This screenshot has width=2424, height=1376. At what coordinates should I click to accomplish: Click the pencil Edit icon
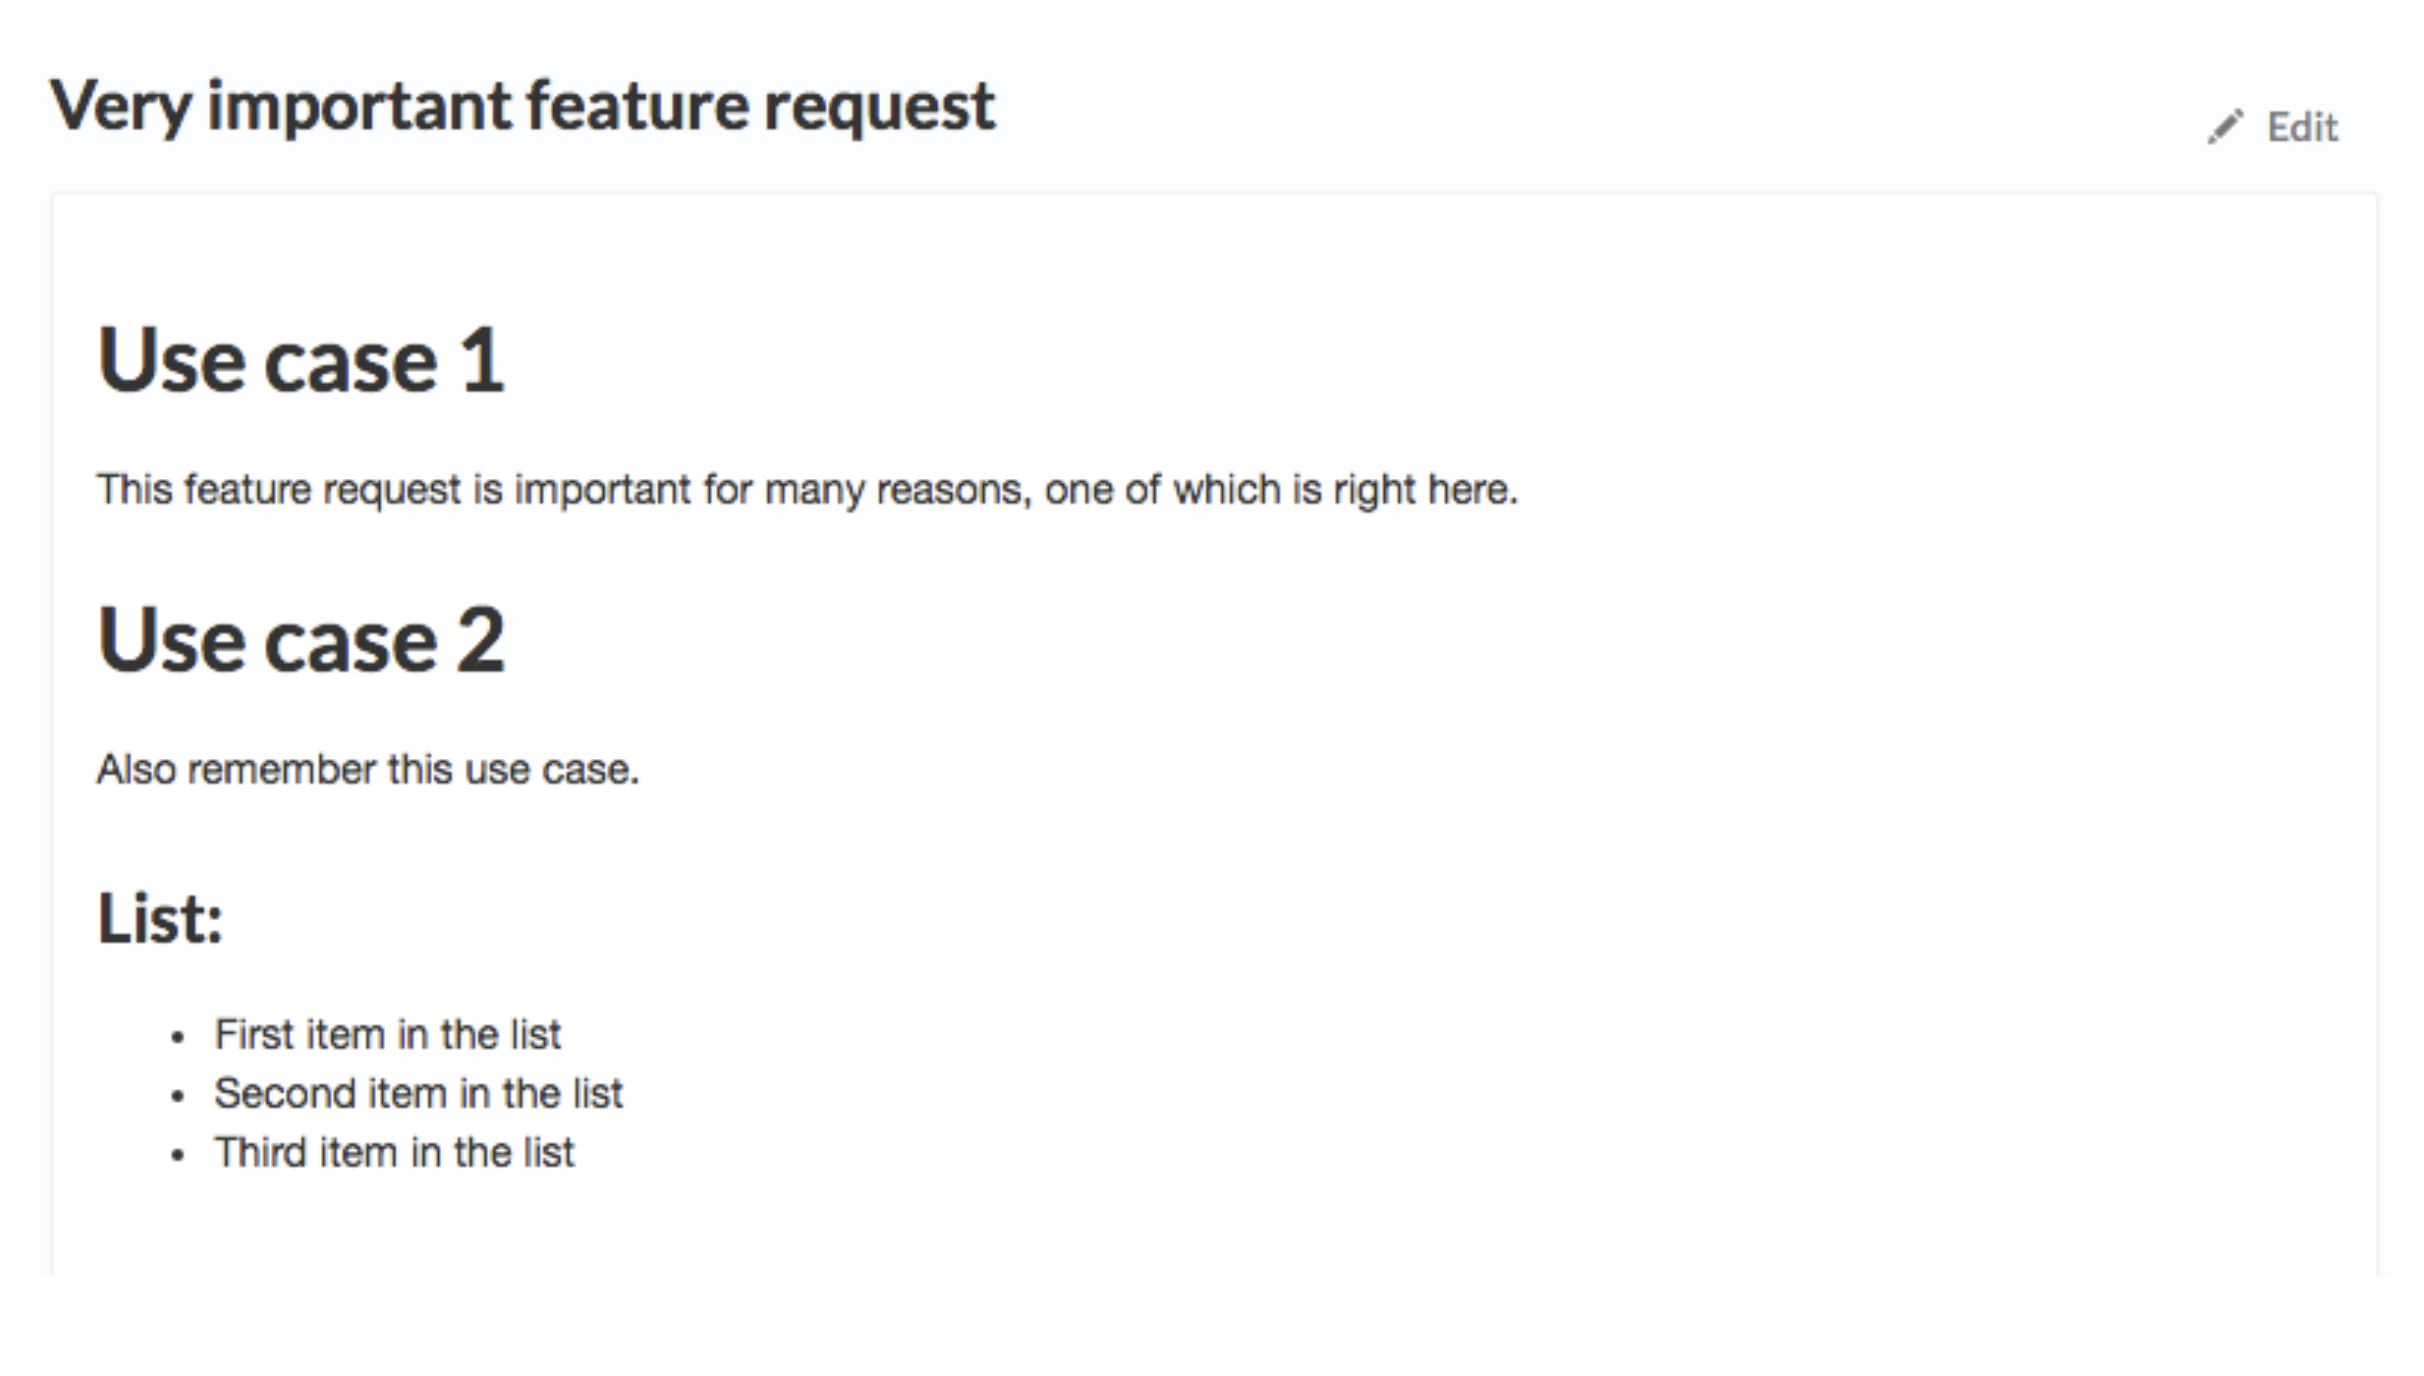click(2225, 127)
